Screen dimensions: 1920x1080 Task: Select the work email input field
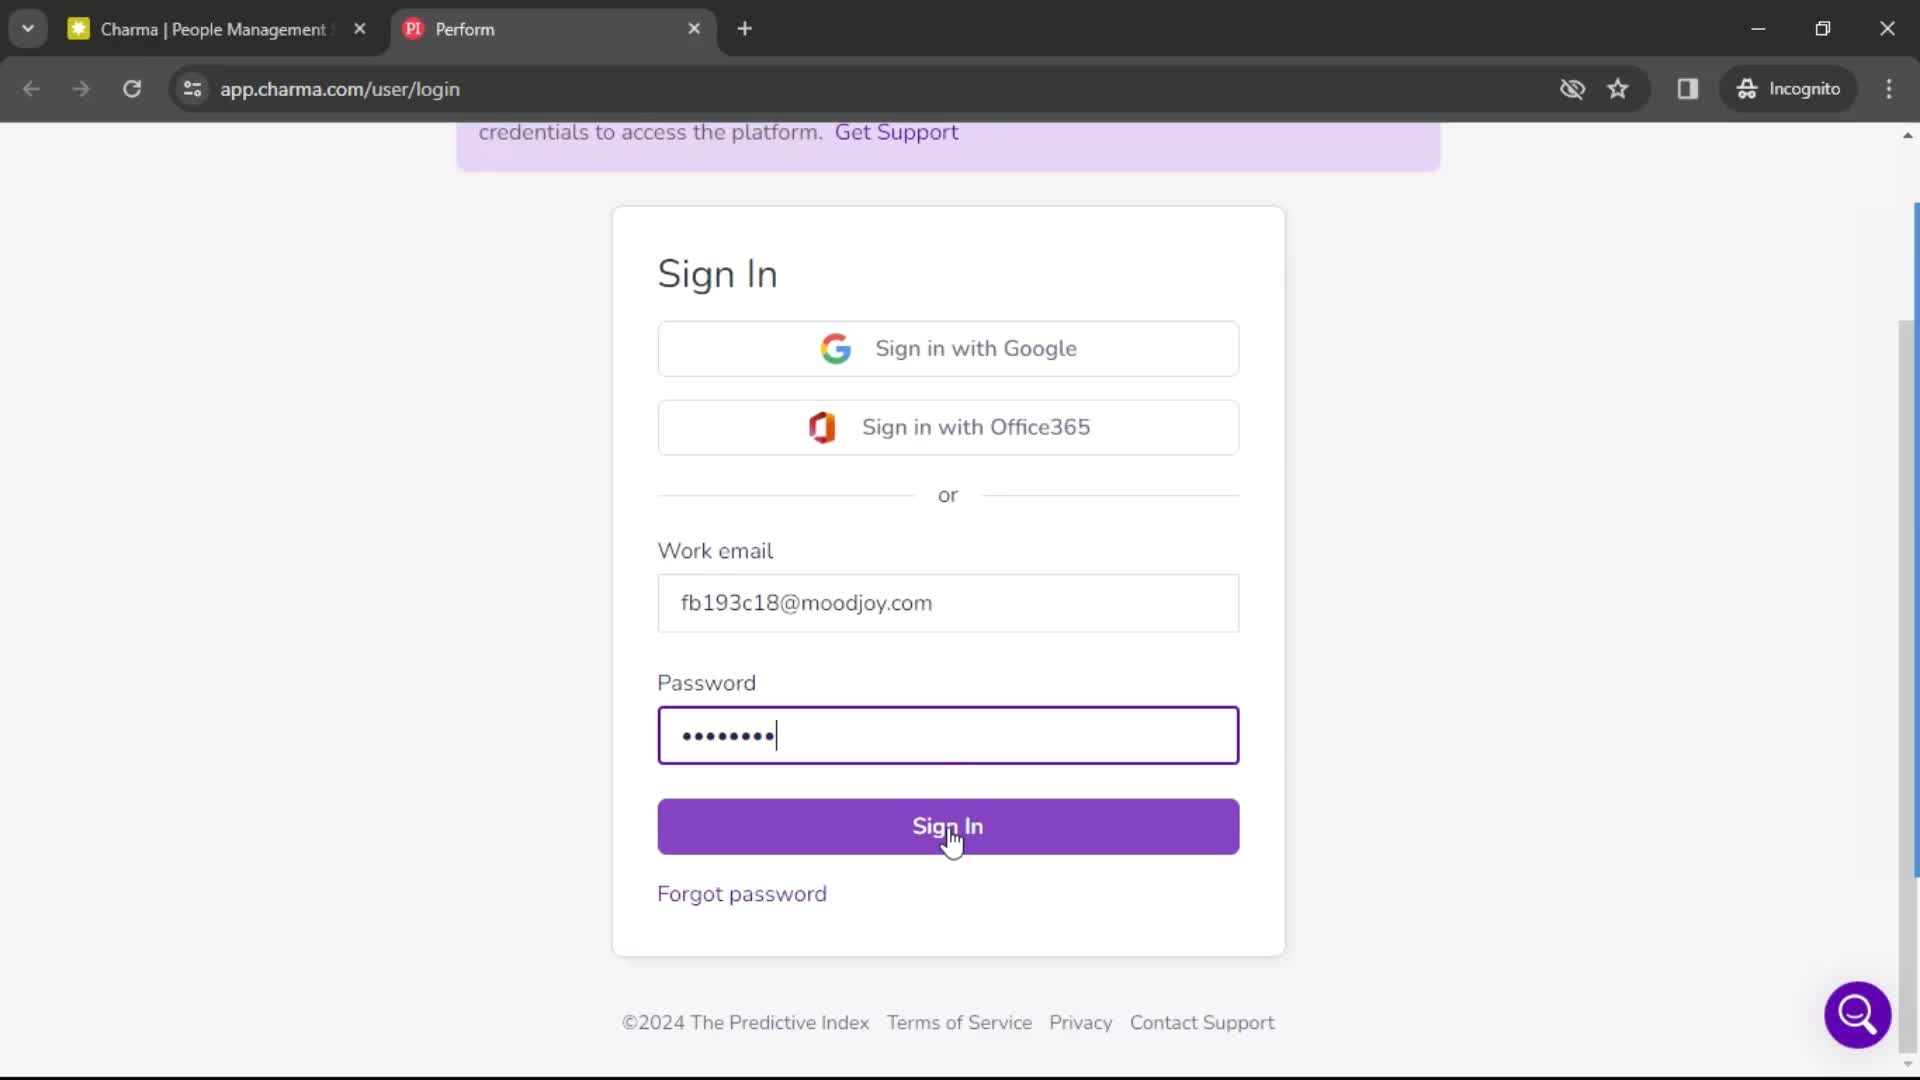948,603
